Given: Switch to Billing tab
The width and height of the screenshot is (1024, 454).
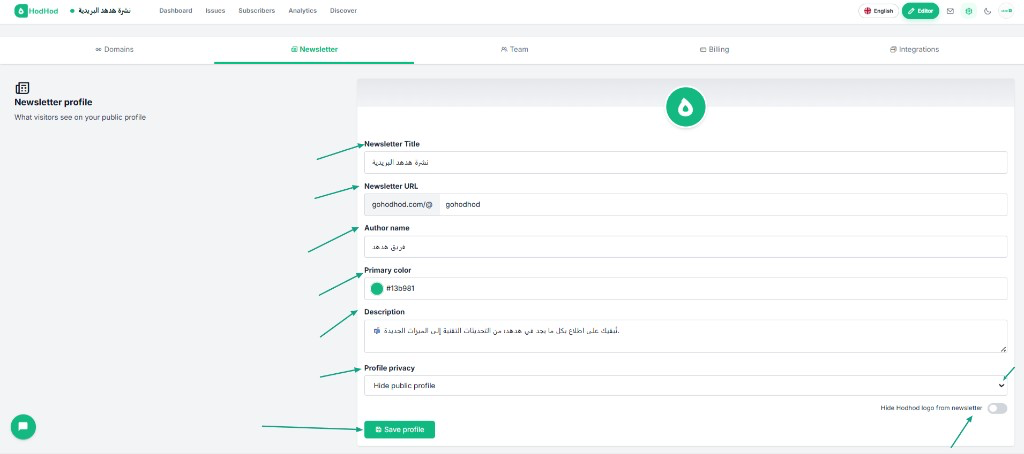Looking at the screenshot, I should point(714,50).
